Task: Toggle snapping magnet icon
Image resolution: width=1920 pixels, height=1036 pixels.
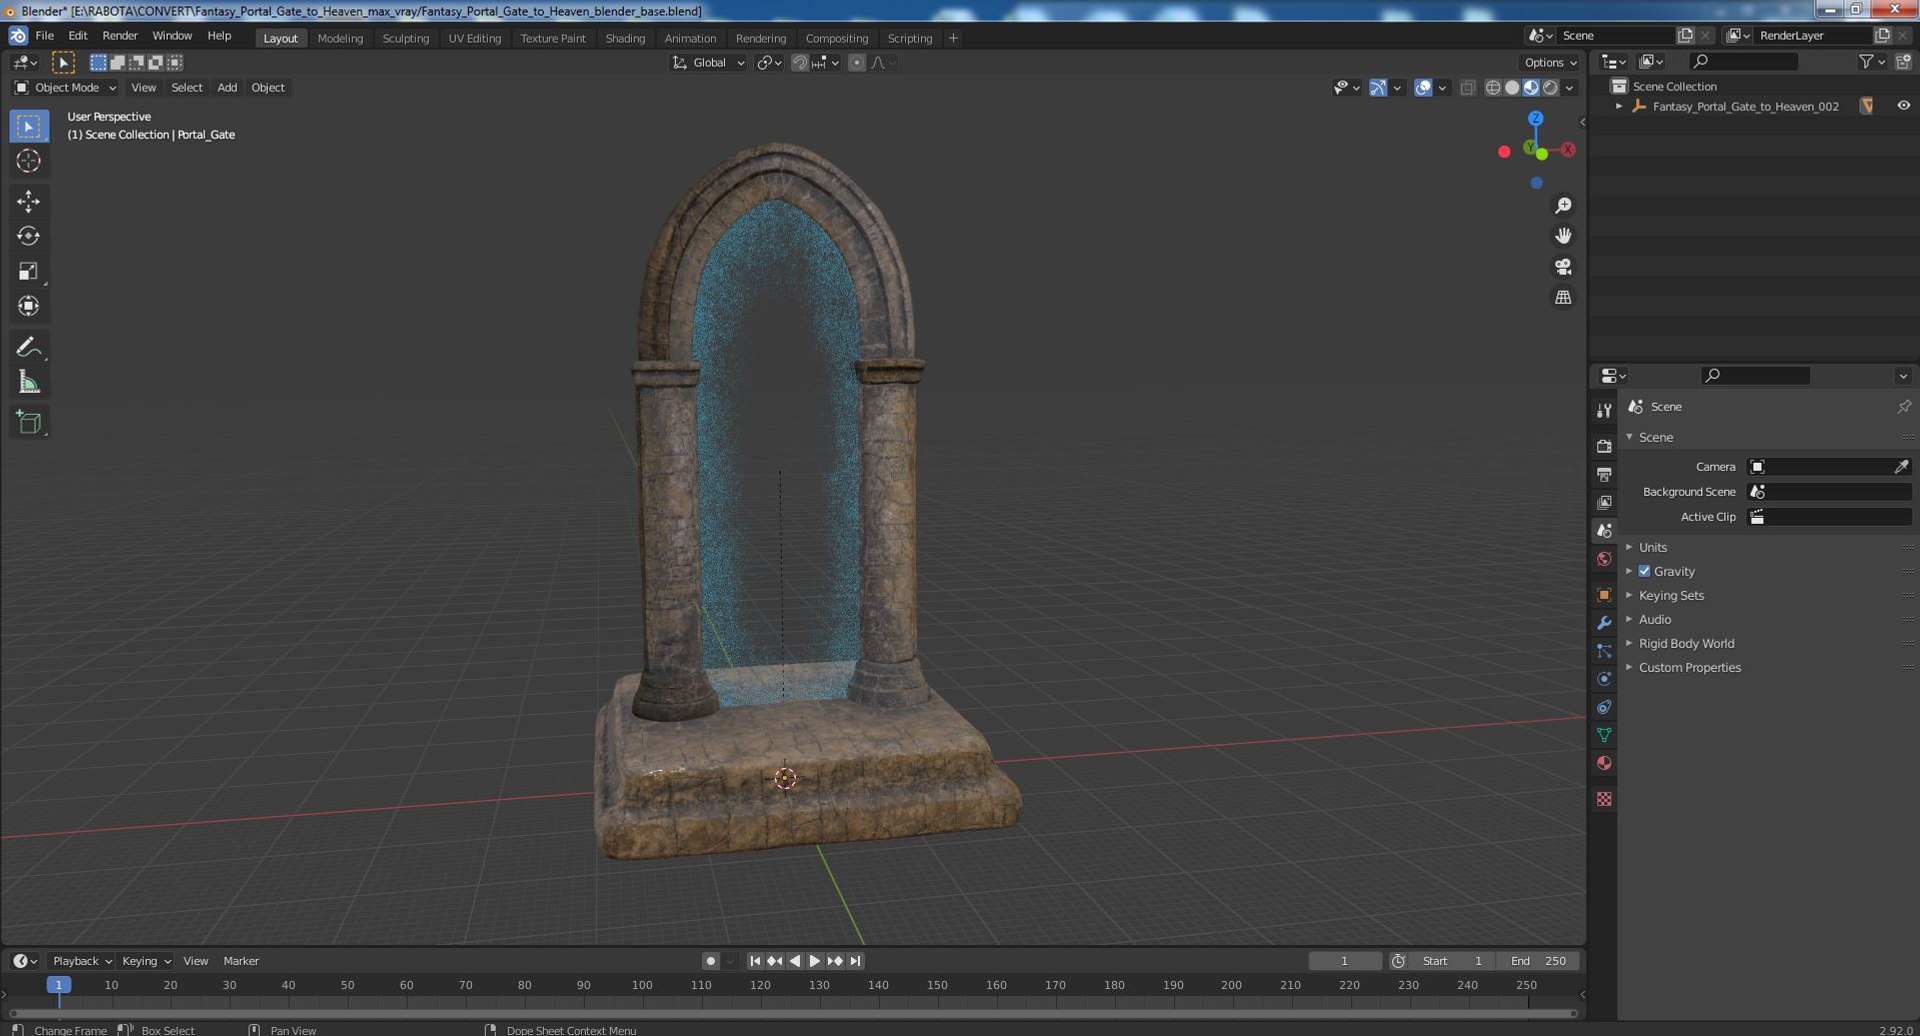Action: pos(799,63)
